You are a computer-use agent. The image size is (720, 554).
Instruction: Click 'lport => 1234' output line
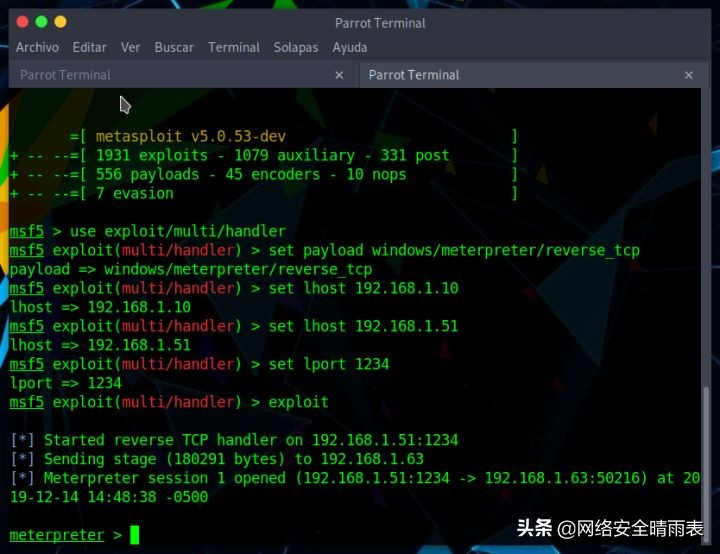66,383
